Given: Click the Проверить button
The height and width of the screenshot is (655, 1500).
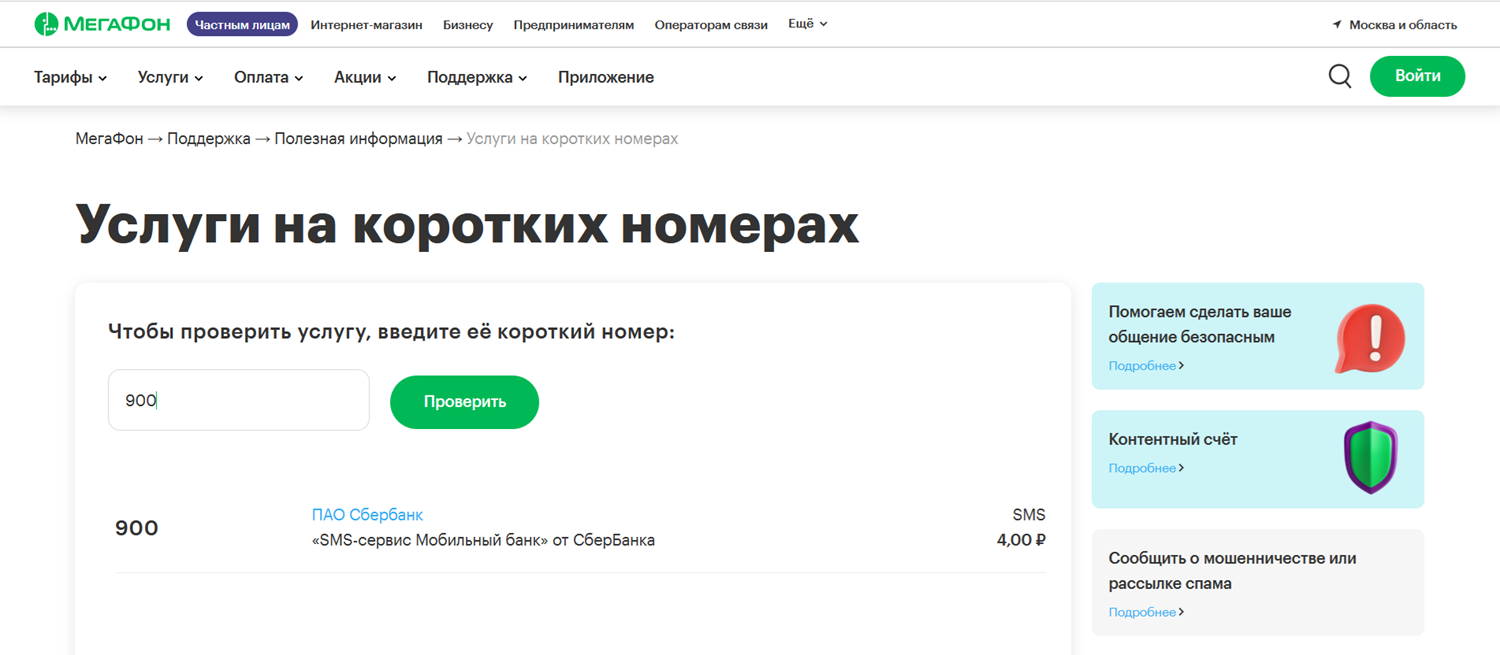Looking at the screenshot, I should point(465,402).
